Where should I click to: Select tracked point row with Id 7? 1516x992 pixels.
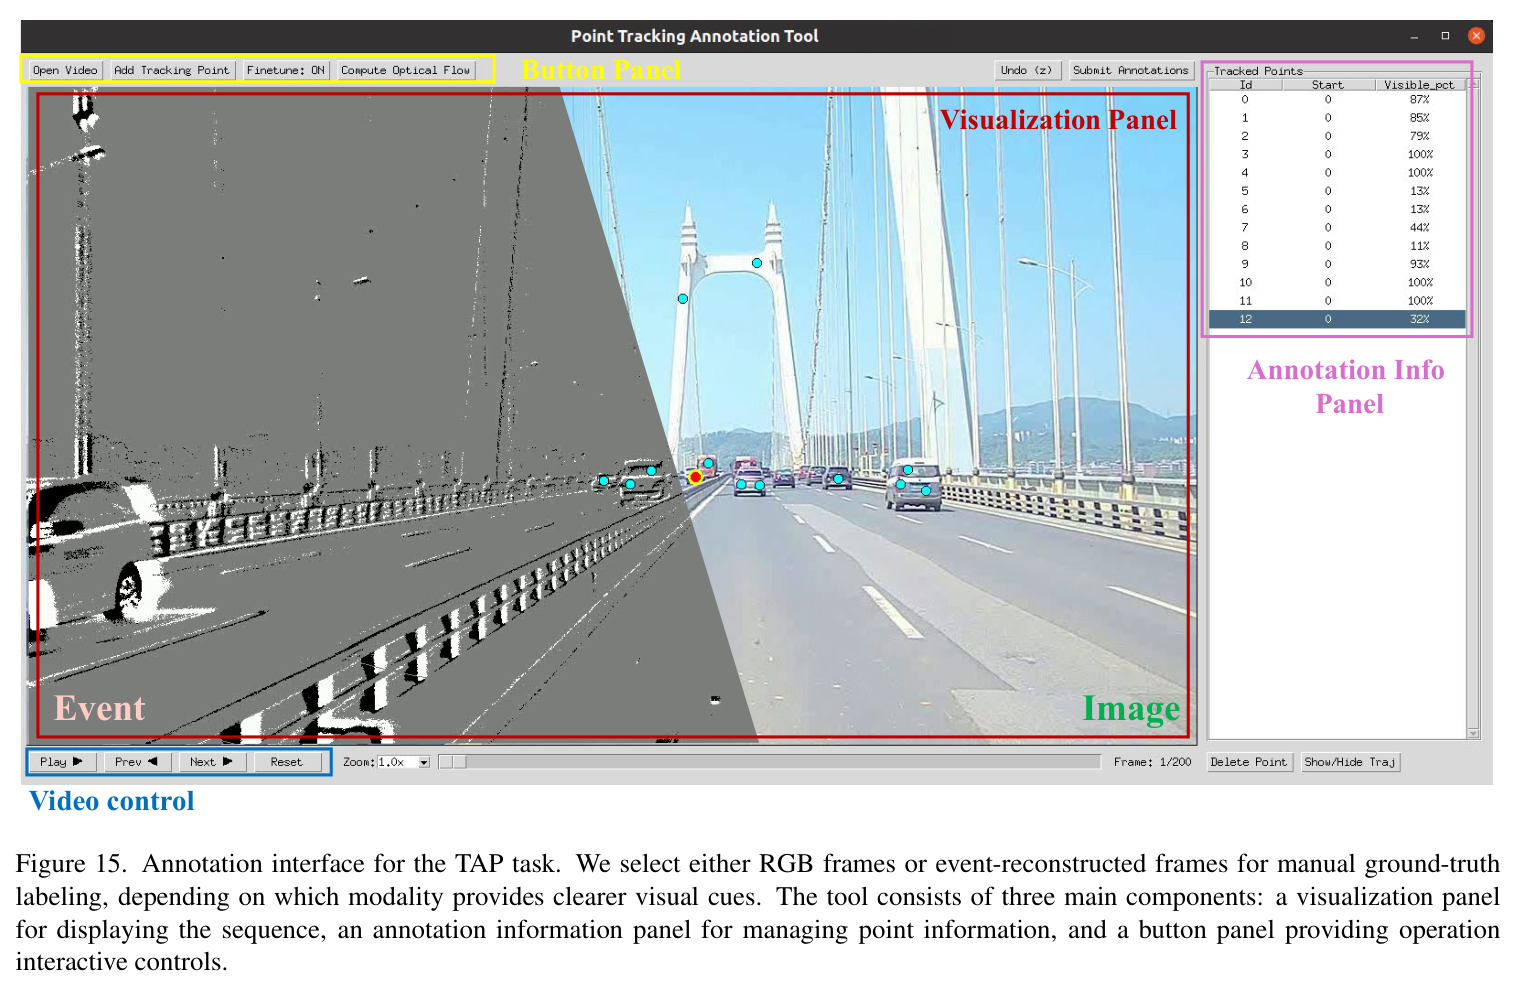coord(1337,227)
